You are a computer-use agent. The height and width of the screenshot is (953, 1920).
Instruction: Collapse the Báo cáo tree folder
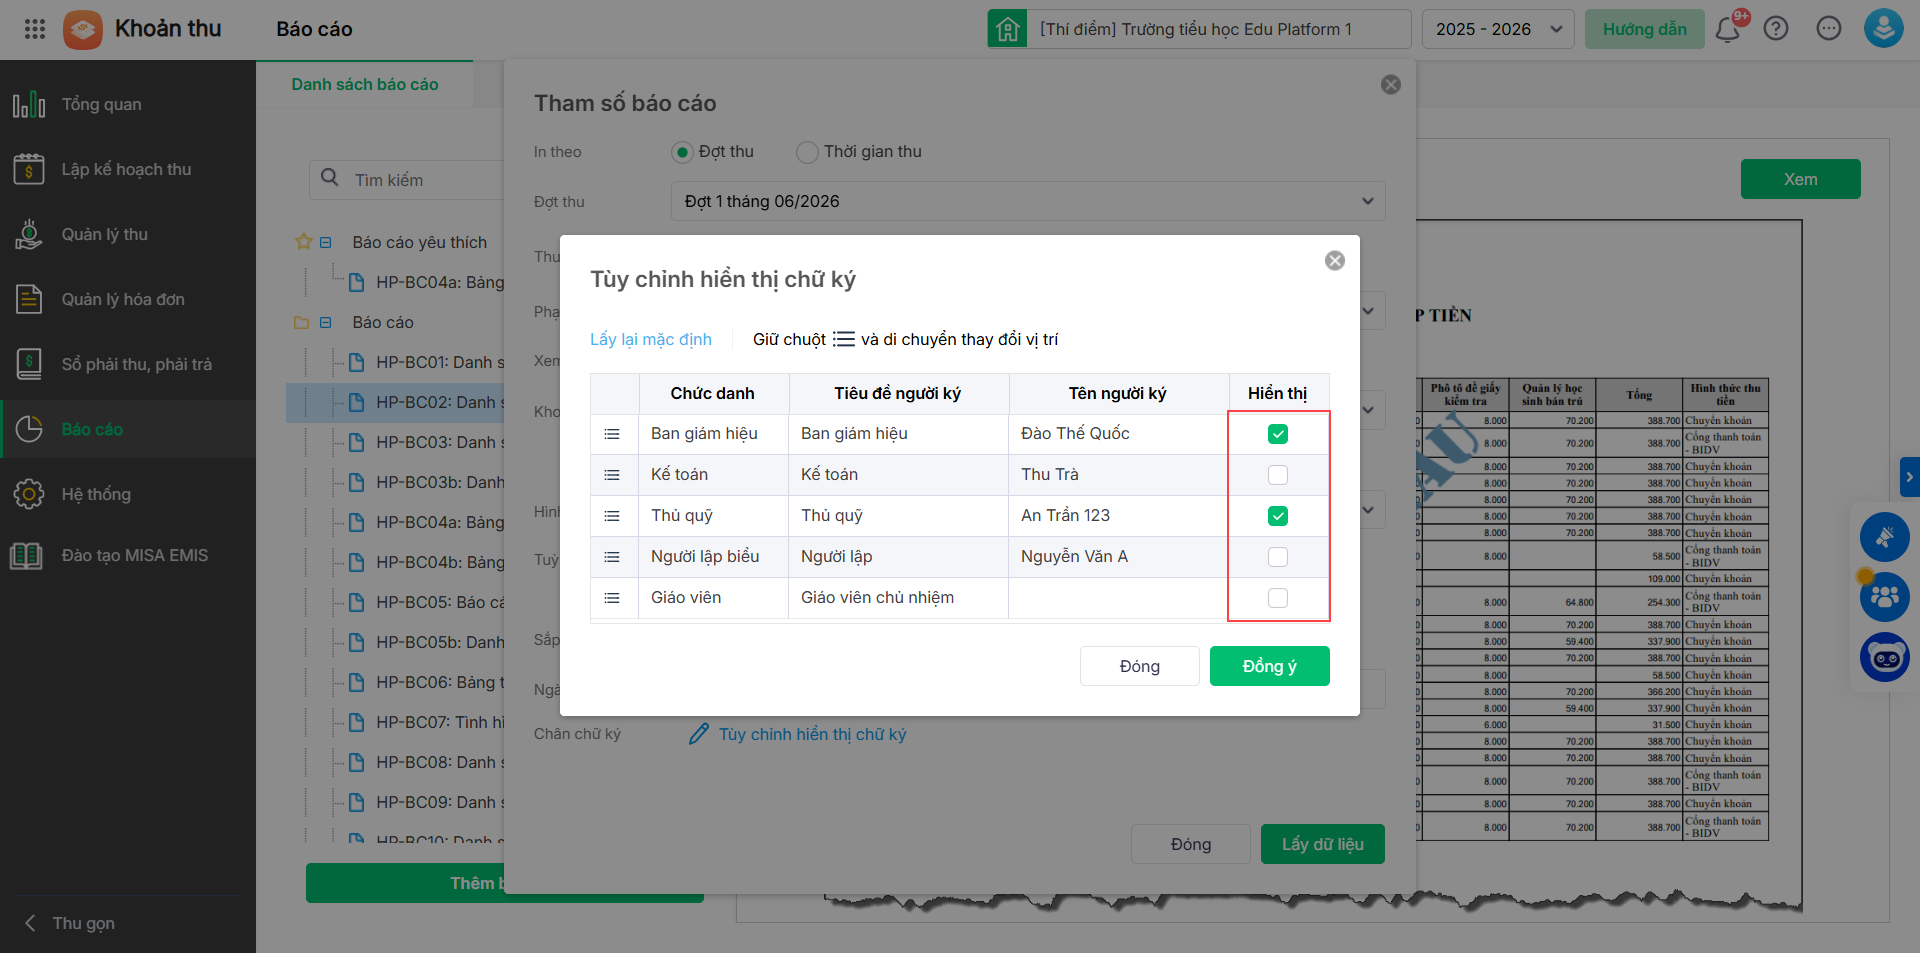325,322
